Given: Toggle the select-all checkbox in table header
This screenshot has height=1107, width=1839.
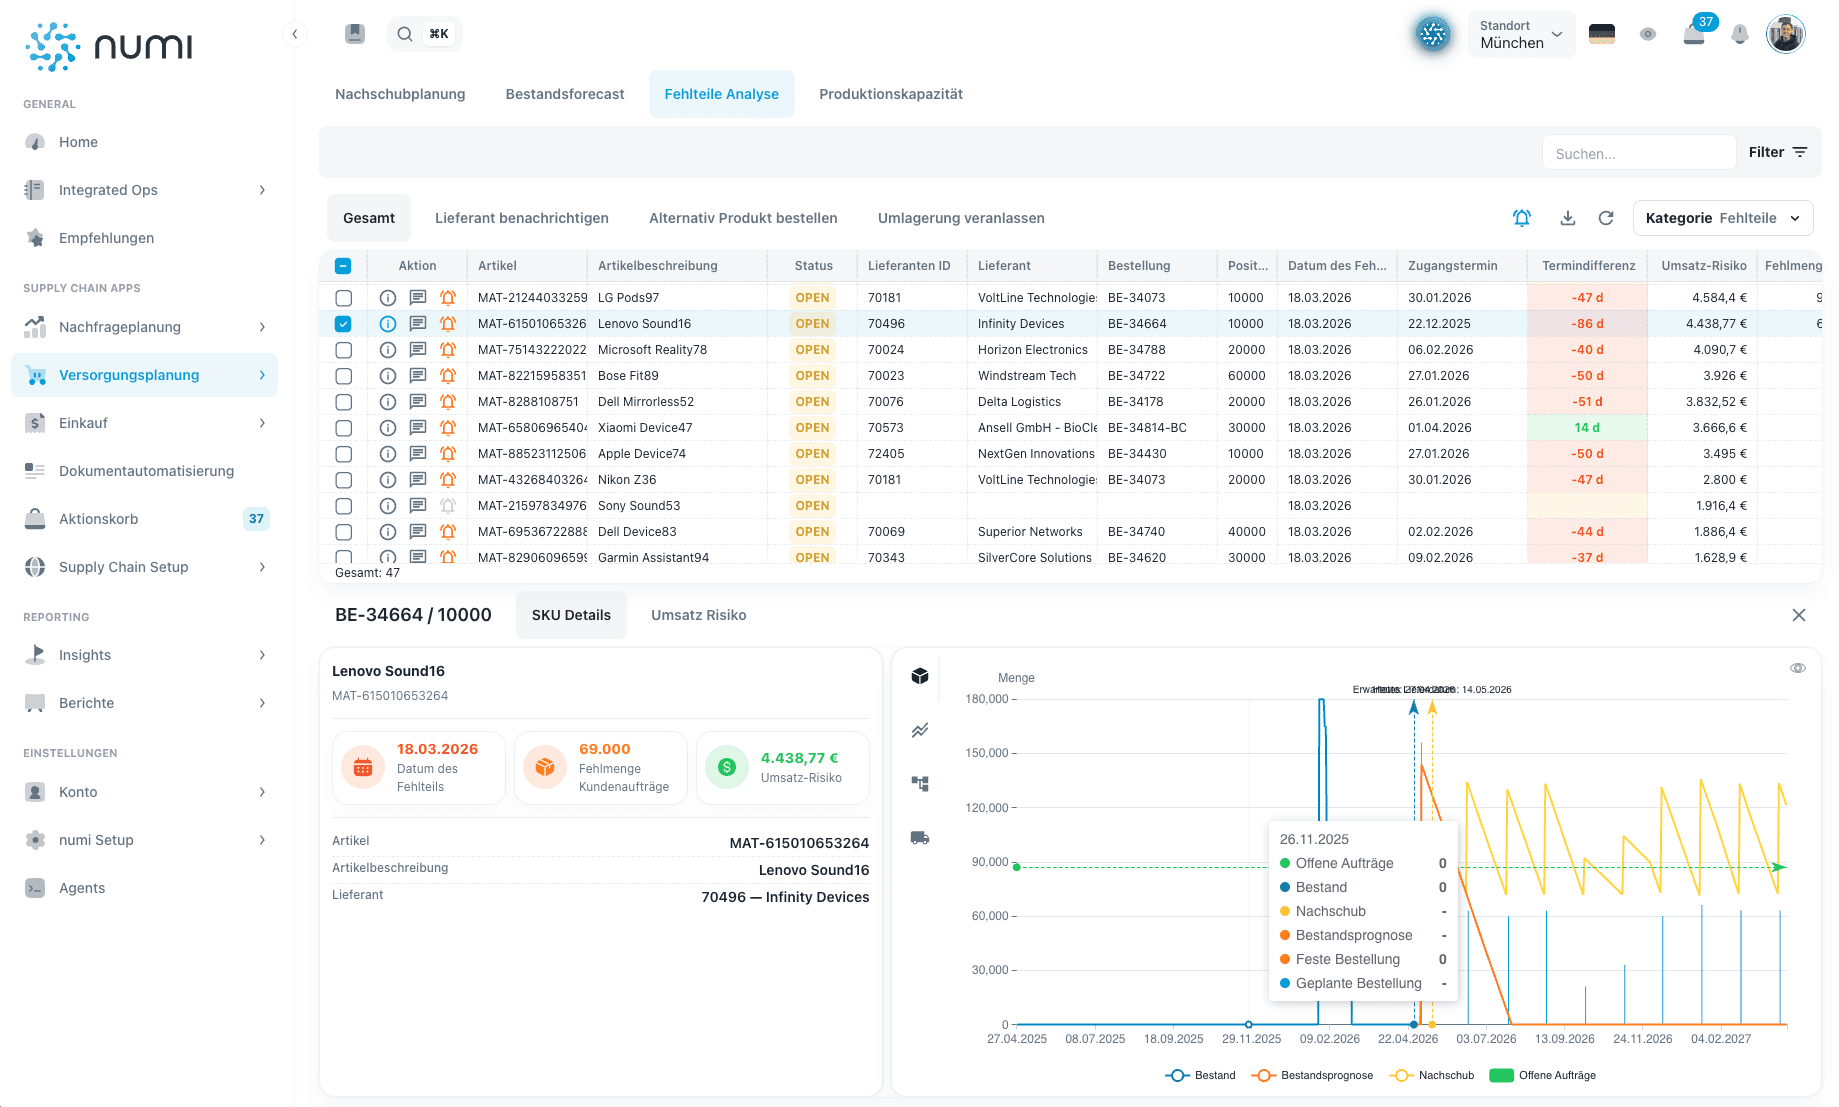Looking at the screenshot, I should point(343,266).
